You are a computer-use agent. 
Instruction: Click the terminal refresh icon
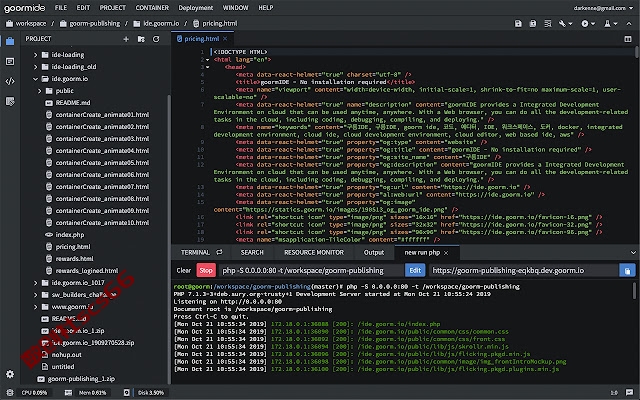coord(219,252)
